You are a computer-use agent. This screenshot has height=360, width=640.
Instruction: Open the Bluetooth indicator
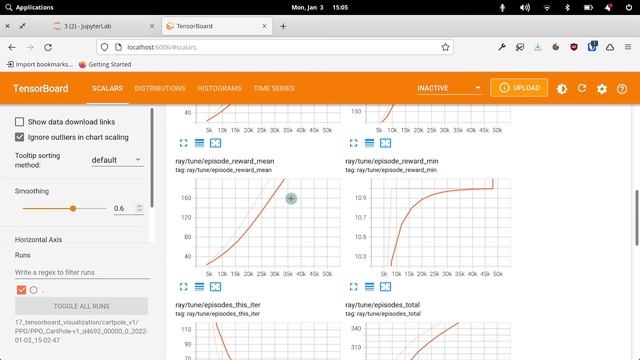click(567, 7)
